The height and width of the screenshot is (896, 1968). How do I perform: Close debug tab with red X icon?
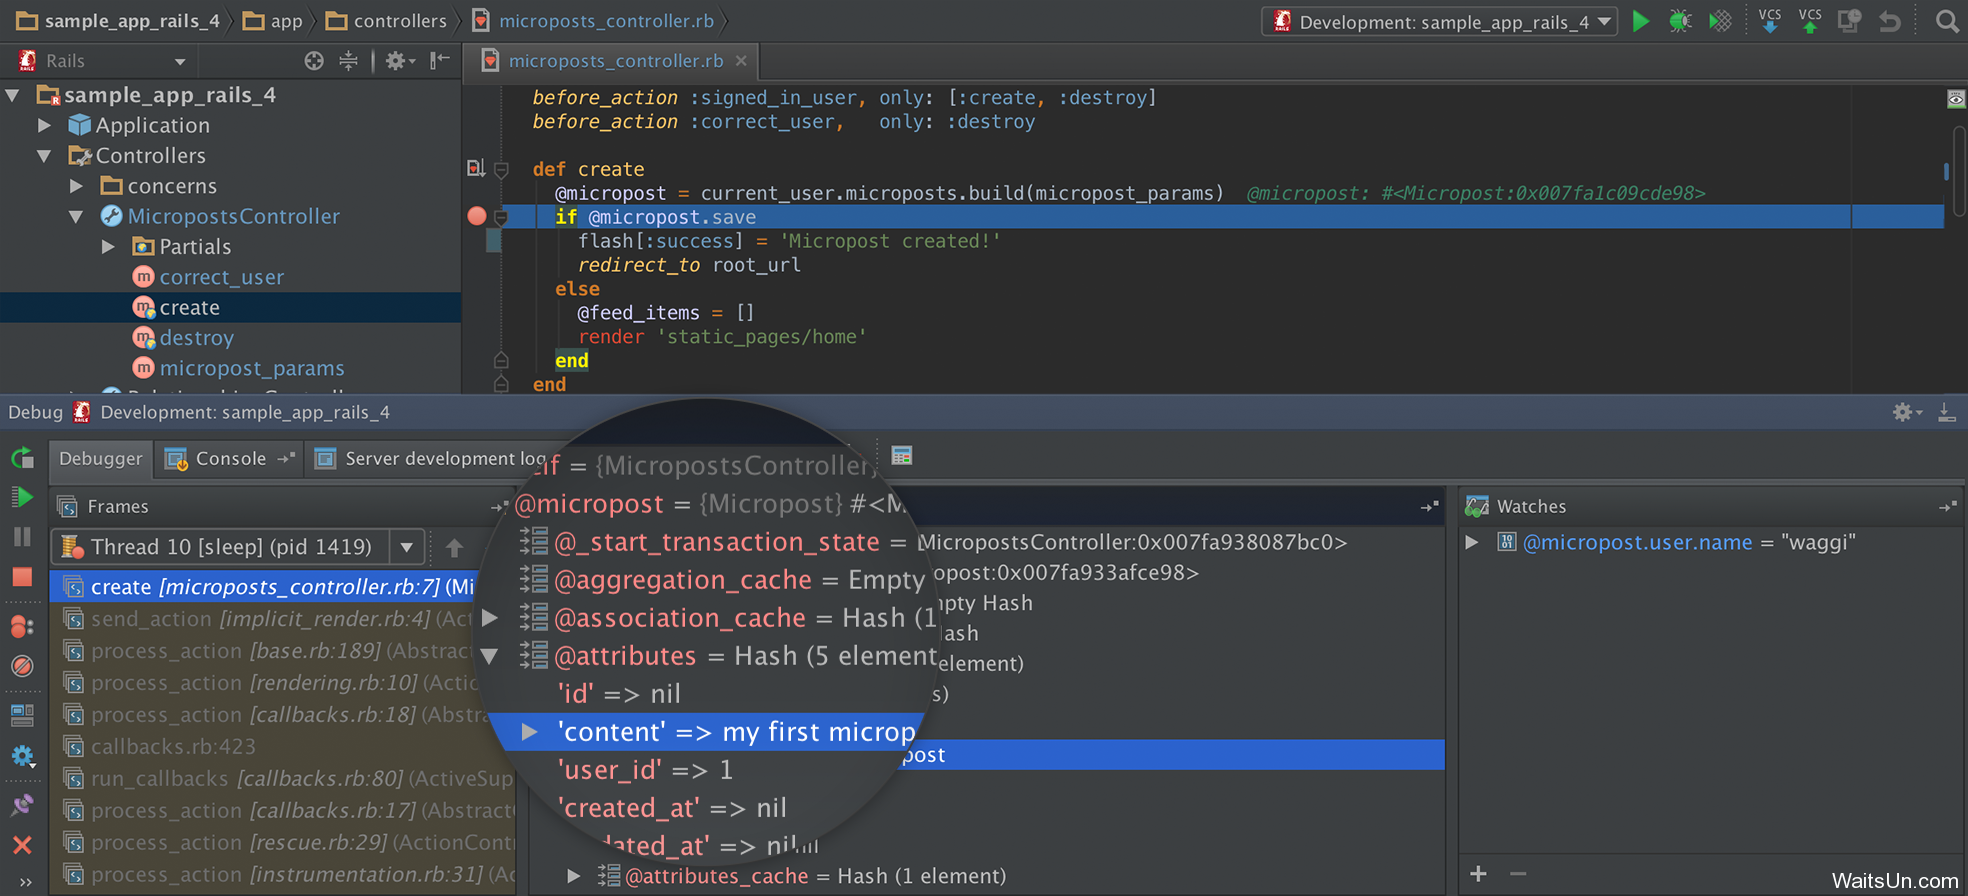22,845
